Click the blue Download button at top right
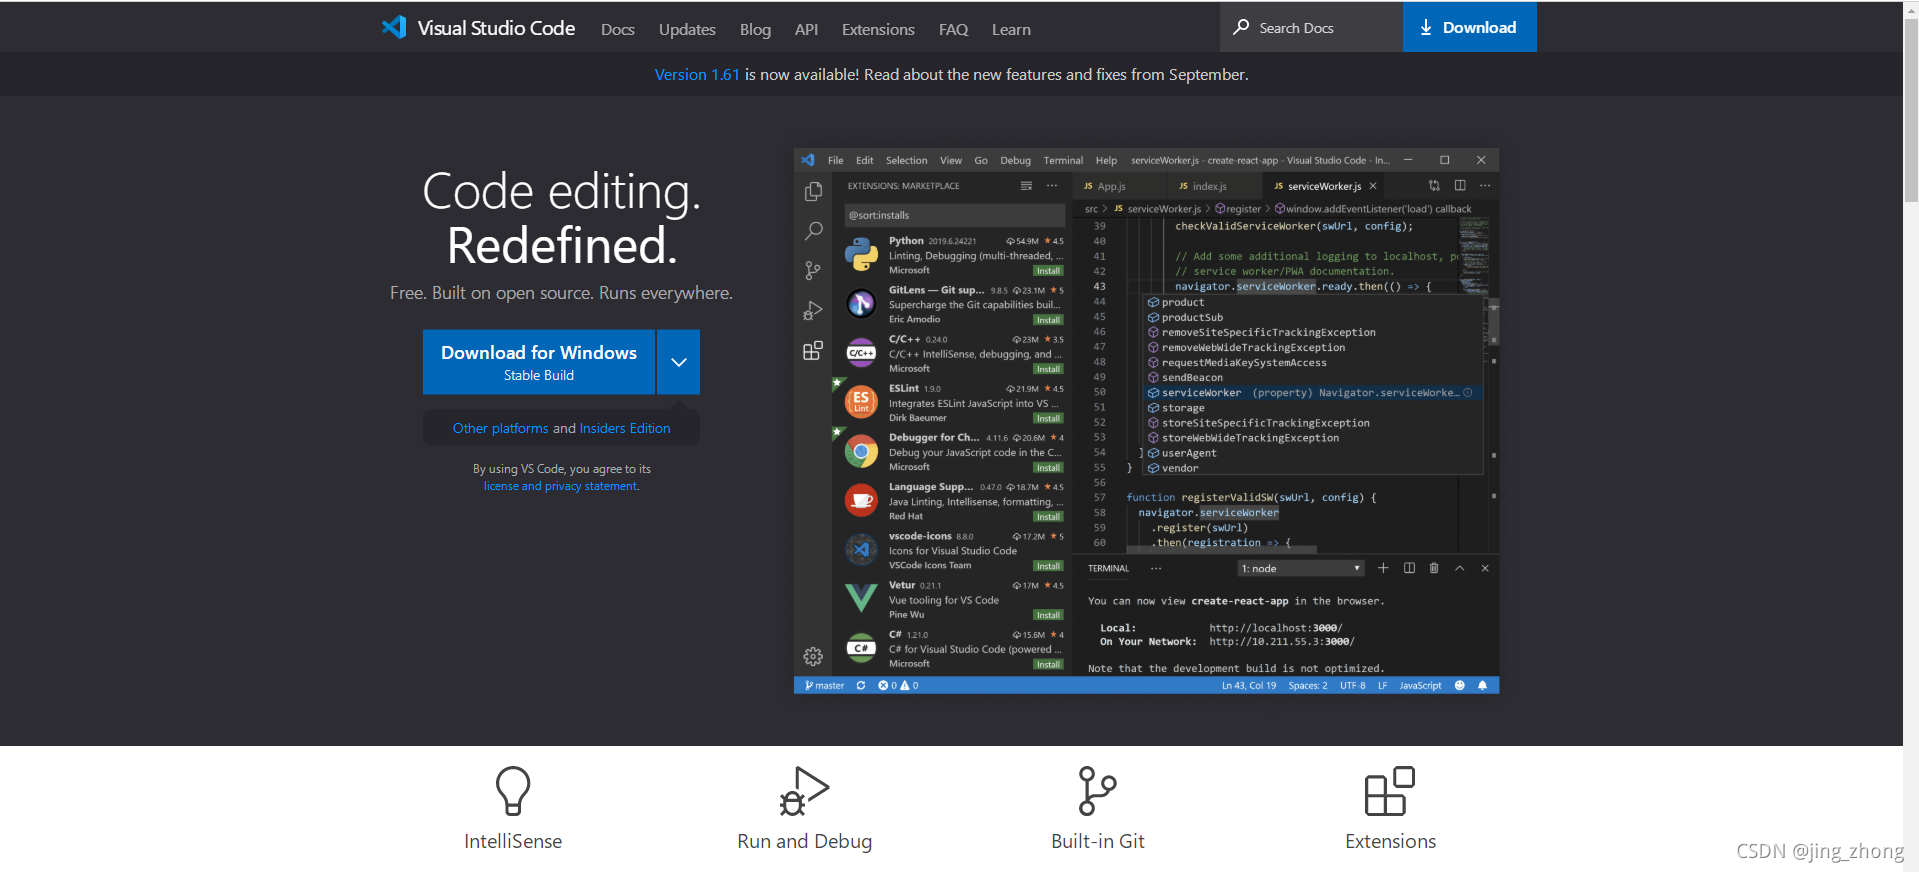Image resolution: width=1919 pixels, height=872 pixels. coord(1469,27)
